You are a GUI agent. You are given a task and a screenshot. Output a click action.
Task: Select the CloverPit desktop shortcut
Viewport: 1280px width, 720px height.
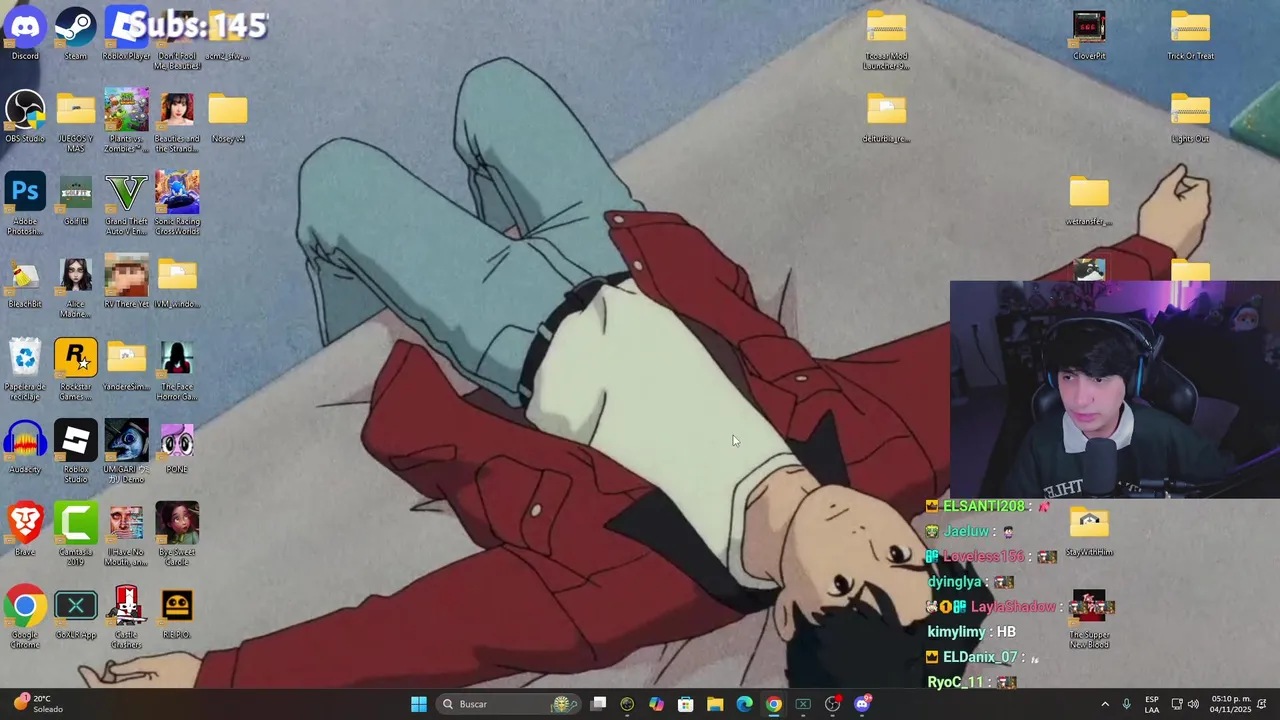[1089, 34]
